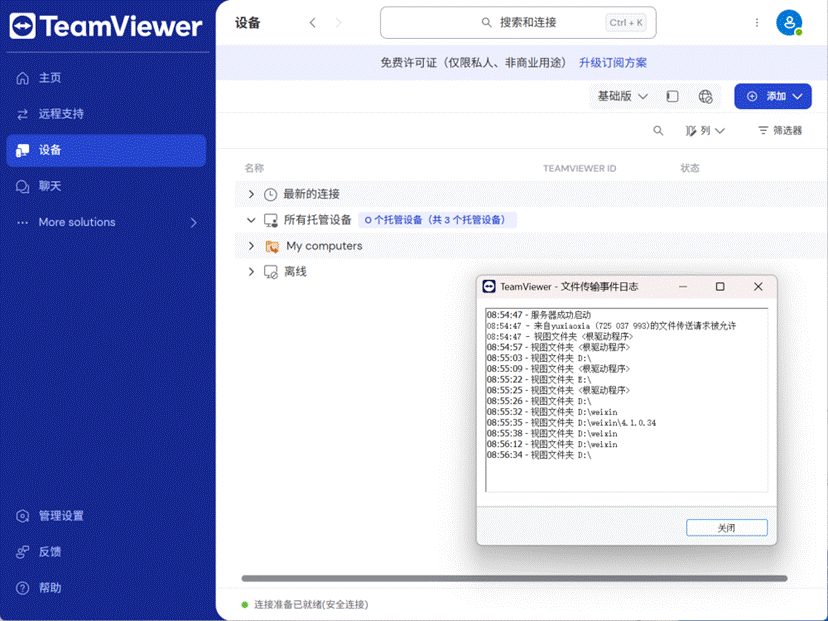The width and height of the screenshot is (828, 621).
Task: Expand the 离线 offline group
Action: (x=251, y=272)
